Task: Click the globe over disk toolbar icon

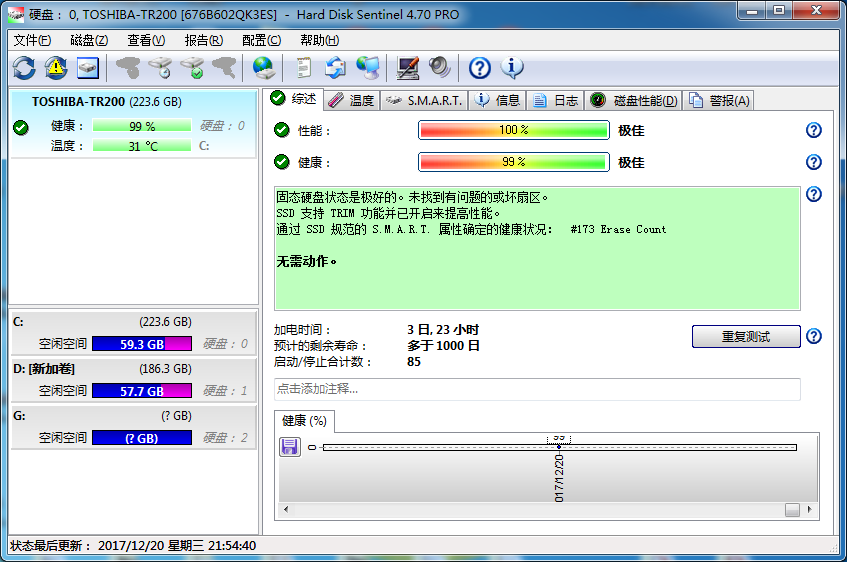Action: (x=264, y=68)
